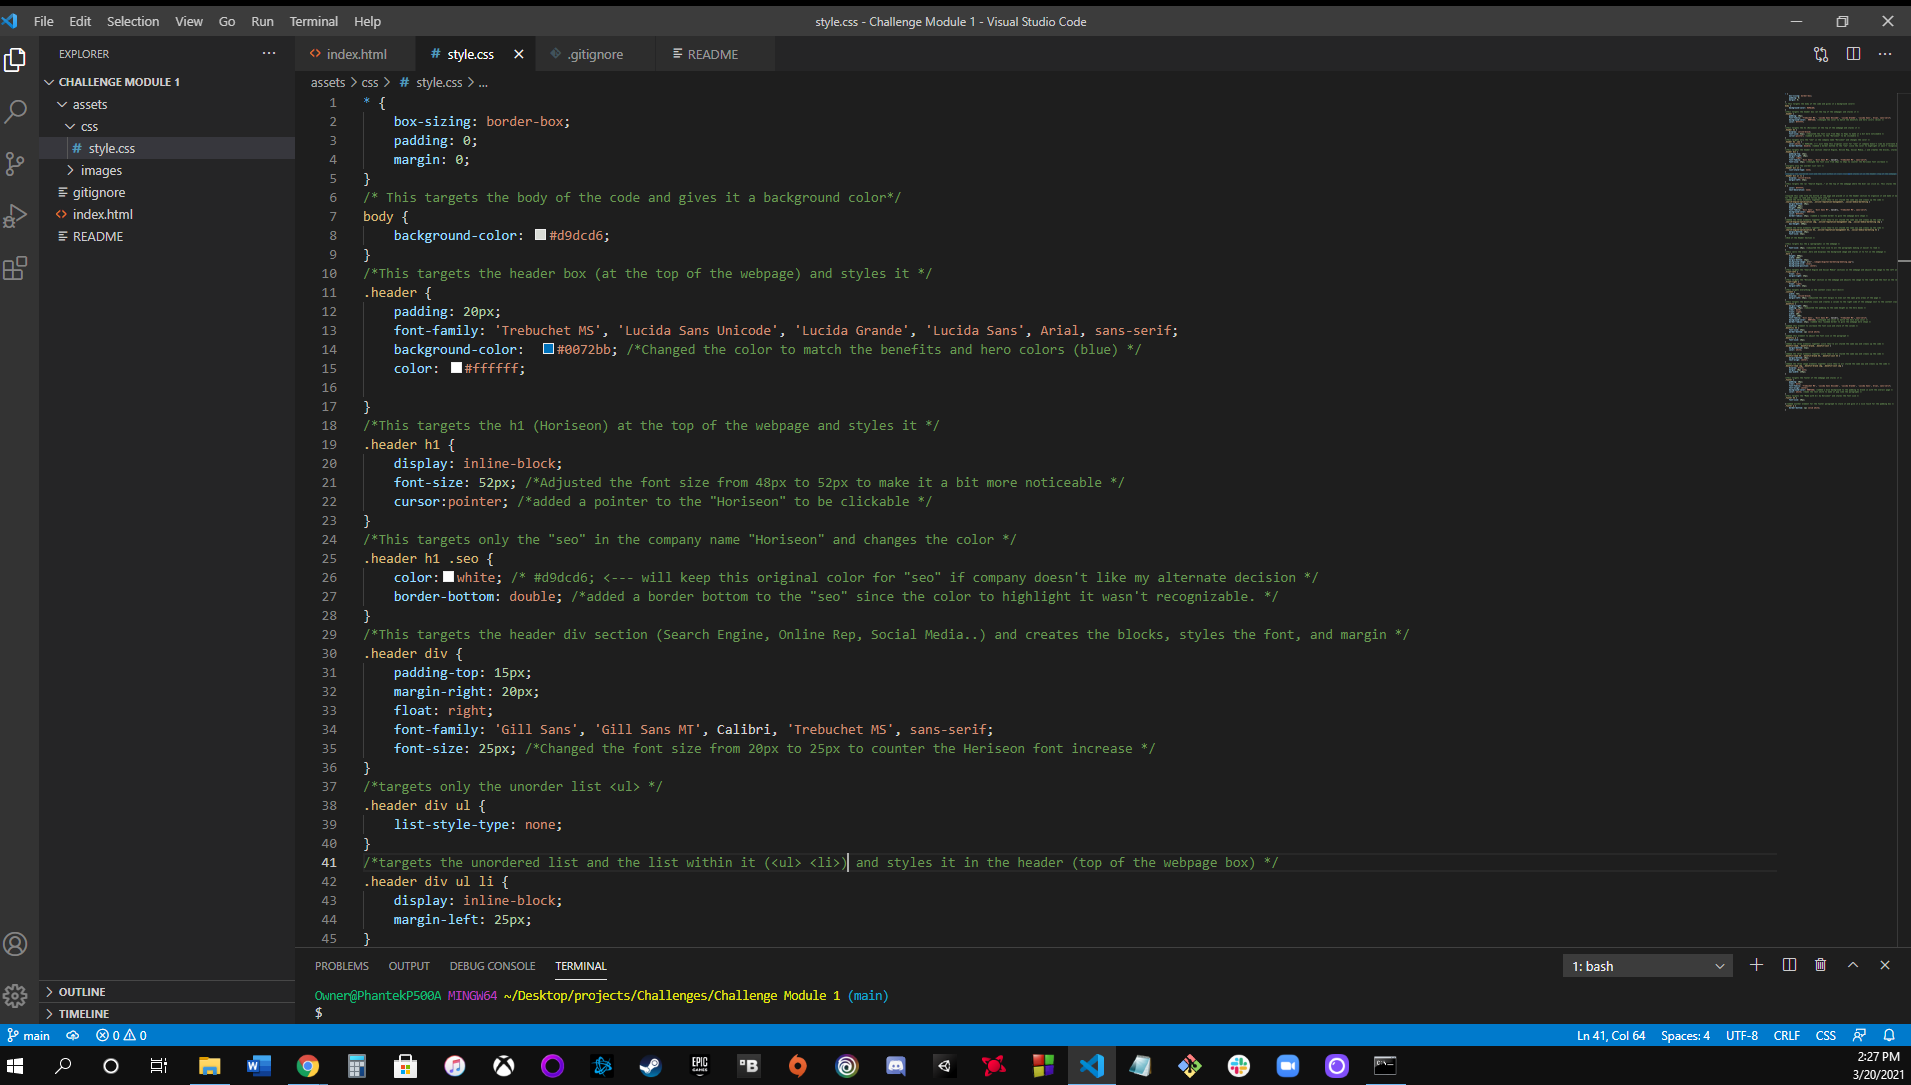This screenshot has height=1085, width=1911.
Task: Open the Manage settings gear
Action: pyautogui.click(x=16, y=996)
